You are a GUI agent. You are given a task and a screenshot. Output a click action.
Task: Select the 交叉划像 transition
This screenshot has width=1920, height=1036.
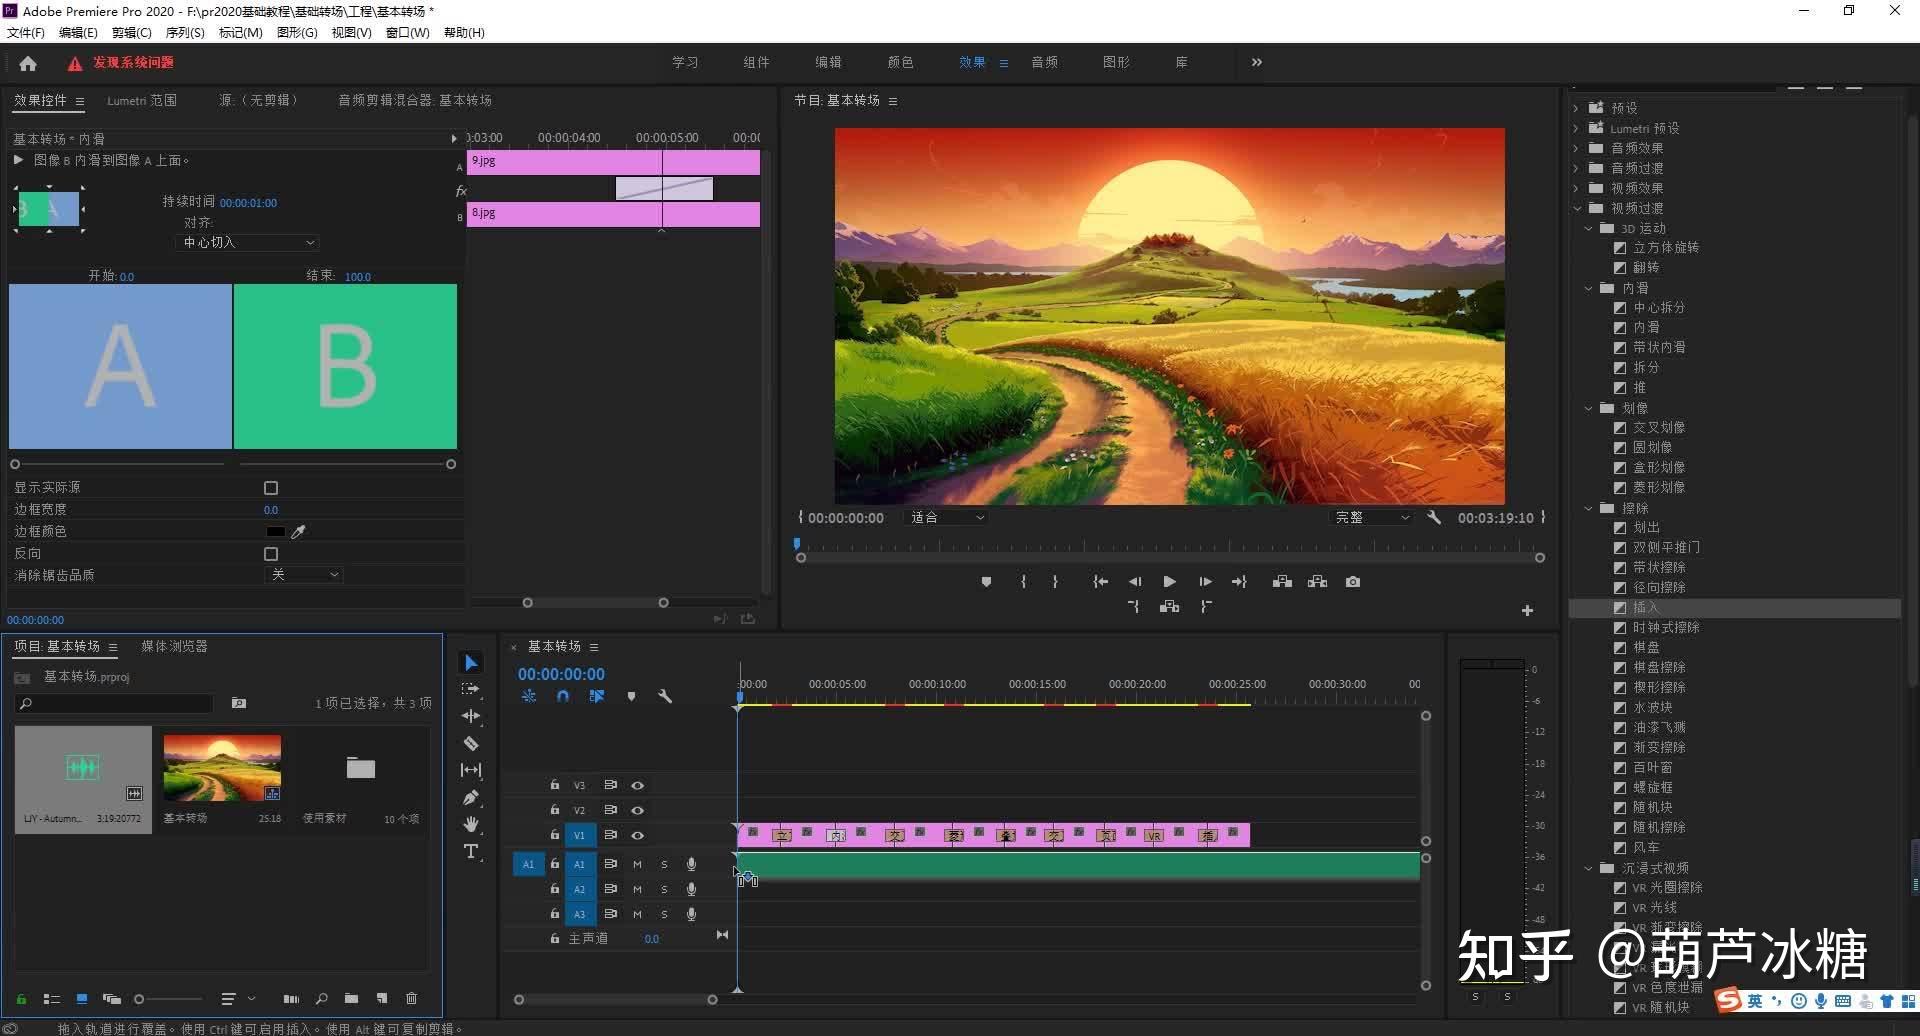(x=1659, y=428)
